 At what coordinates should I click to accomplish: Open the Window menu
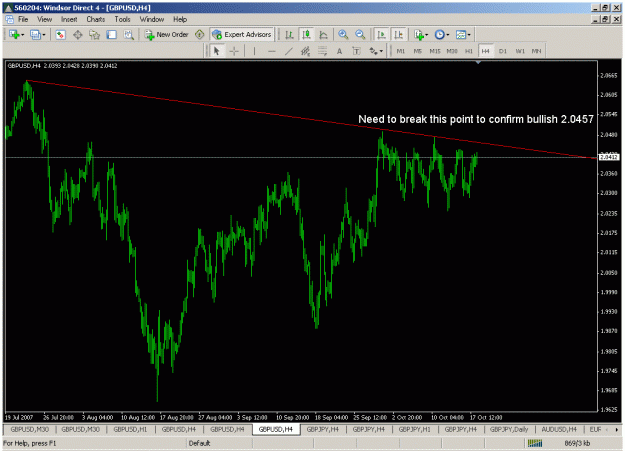coord(151,19)
